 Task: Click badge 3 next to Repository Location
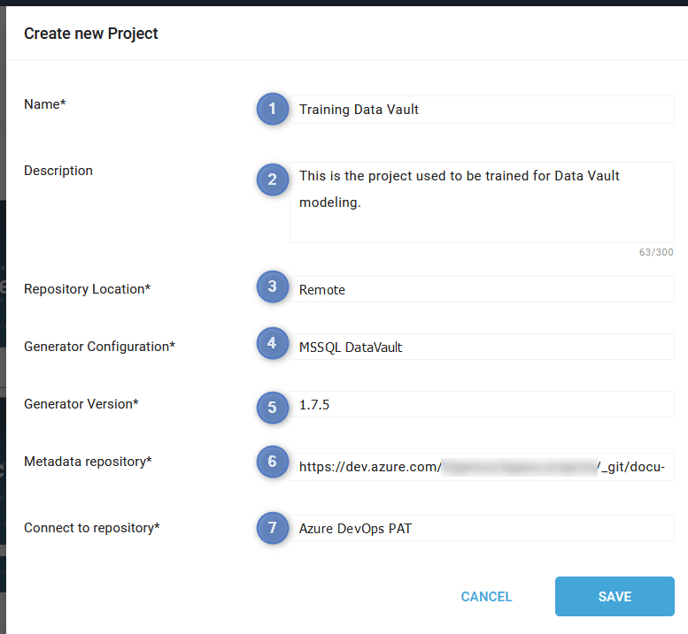click(272, 287)
